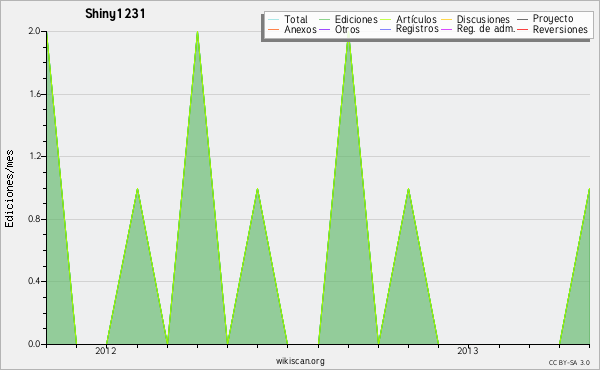
Task: Click the wikiscan.org text below chart
Action: pos(300,361)
